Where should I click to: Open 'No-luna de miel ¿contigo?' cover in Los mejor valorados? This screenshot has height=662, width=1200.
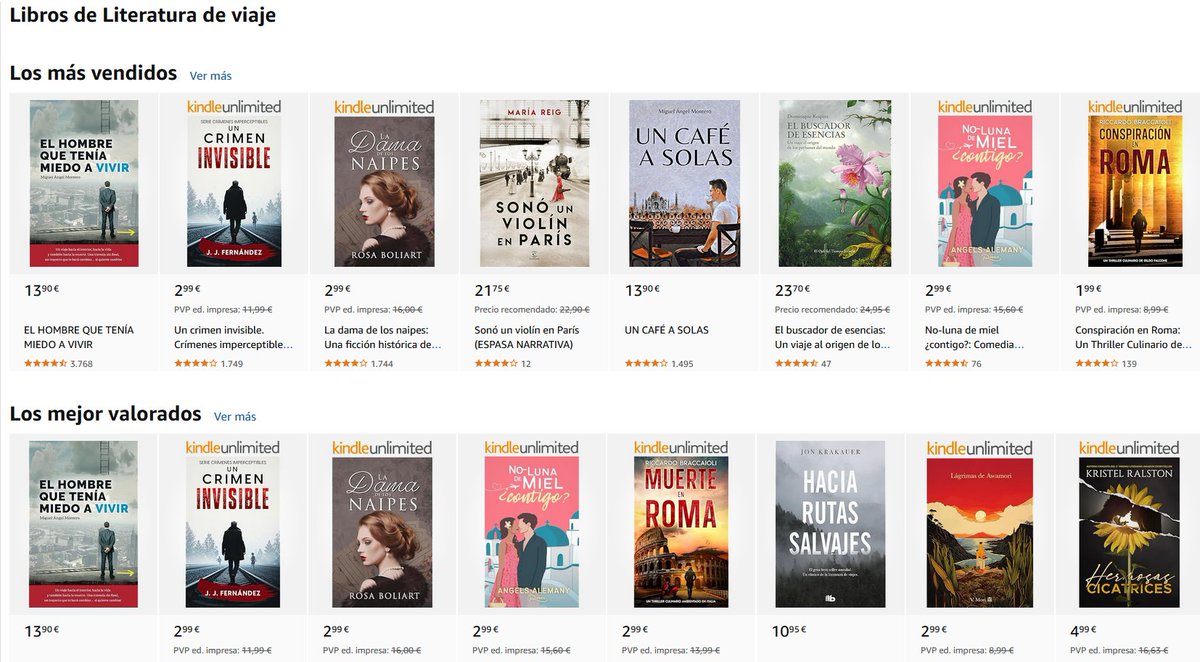[x=531, y=533]
